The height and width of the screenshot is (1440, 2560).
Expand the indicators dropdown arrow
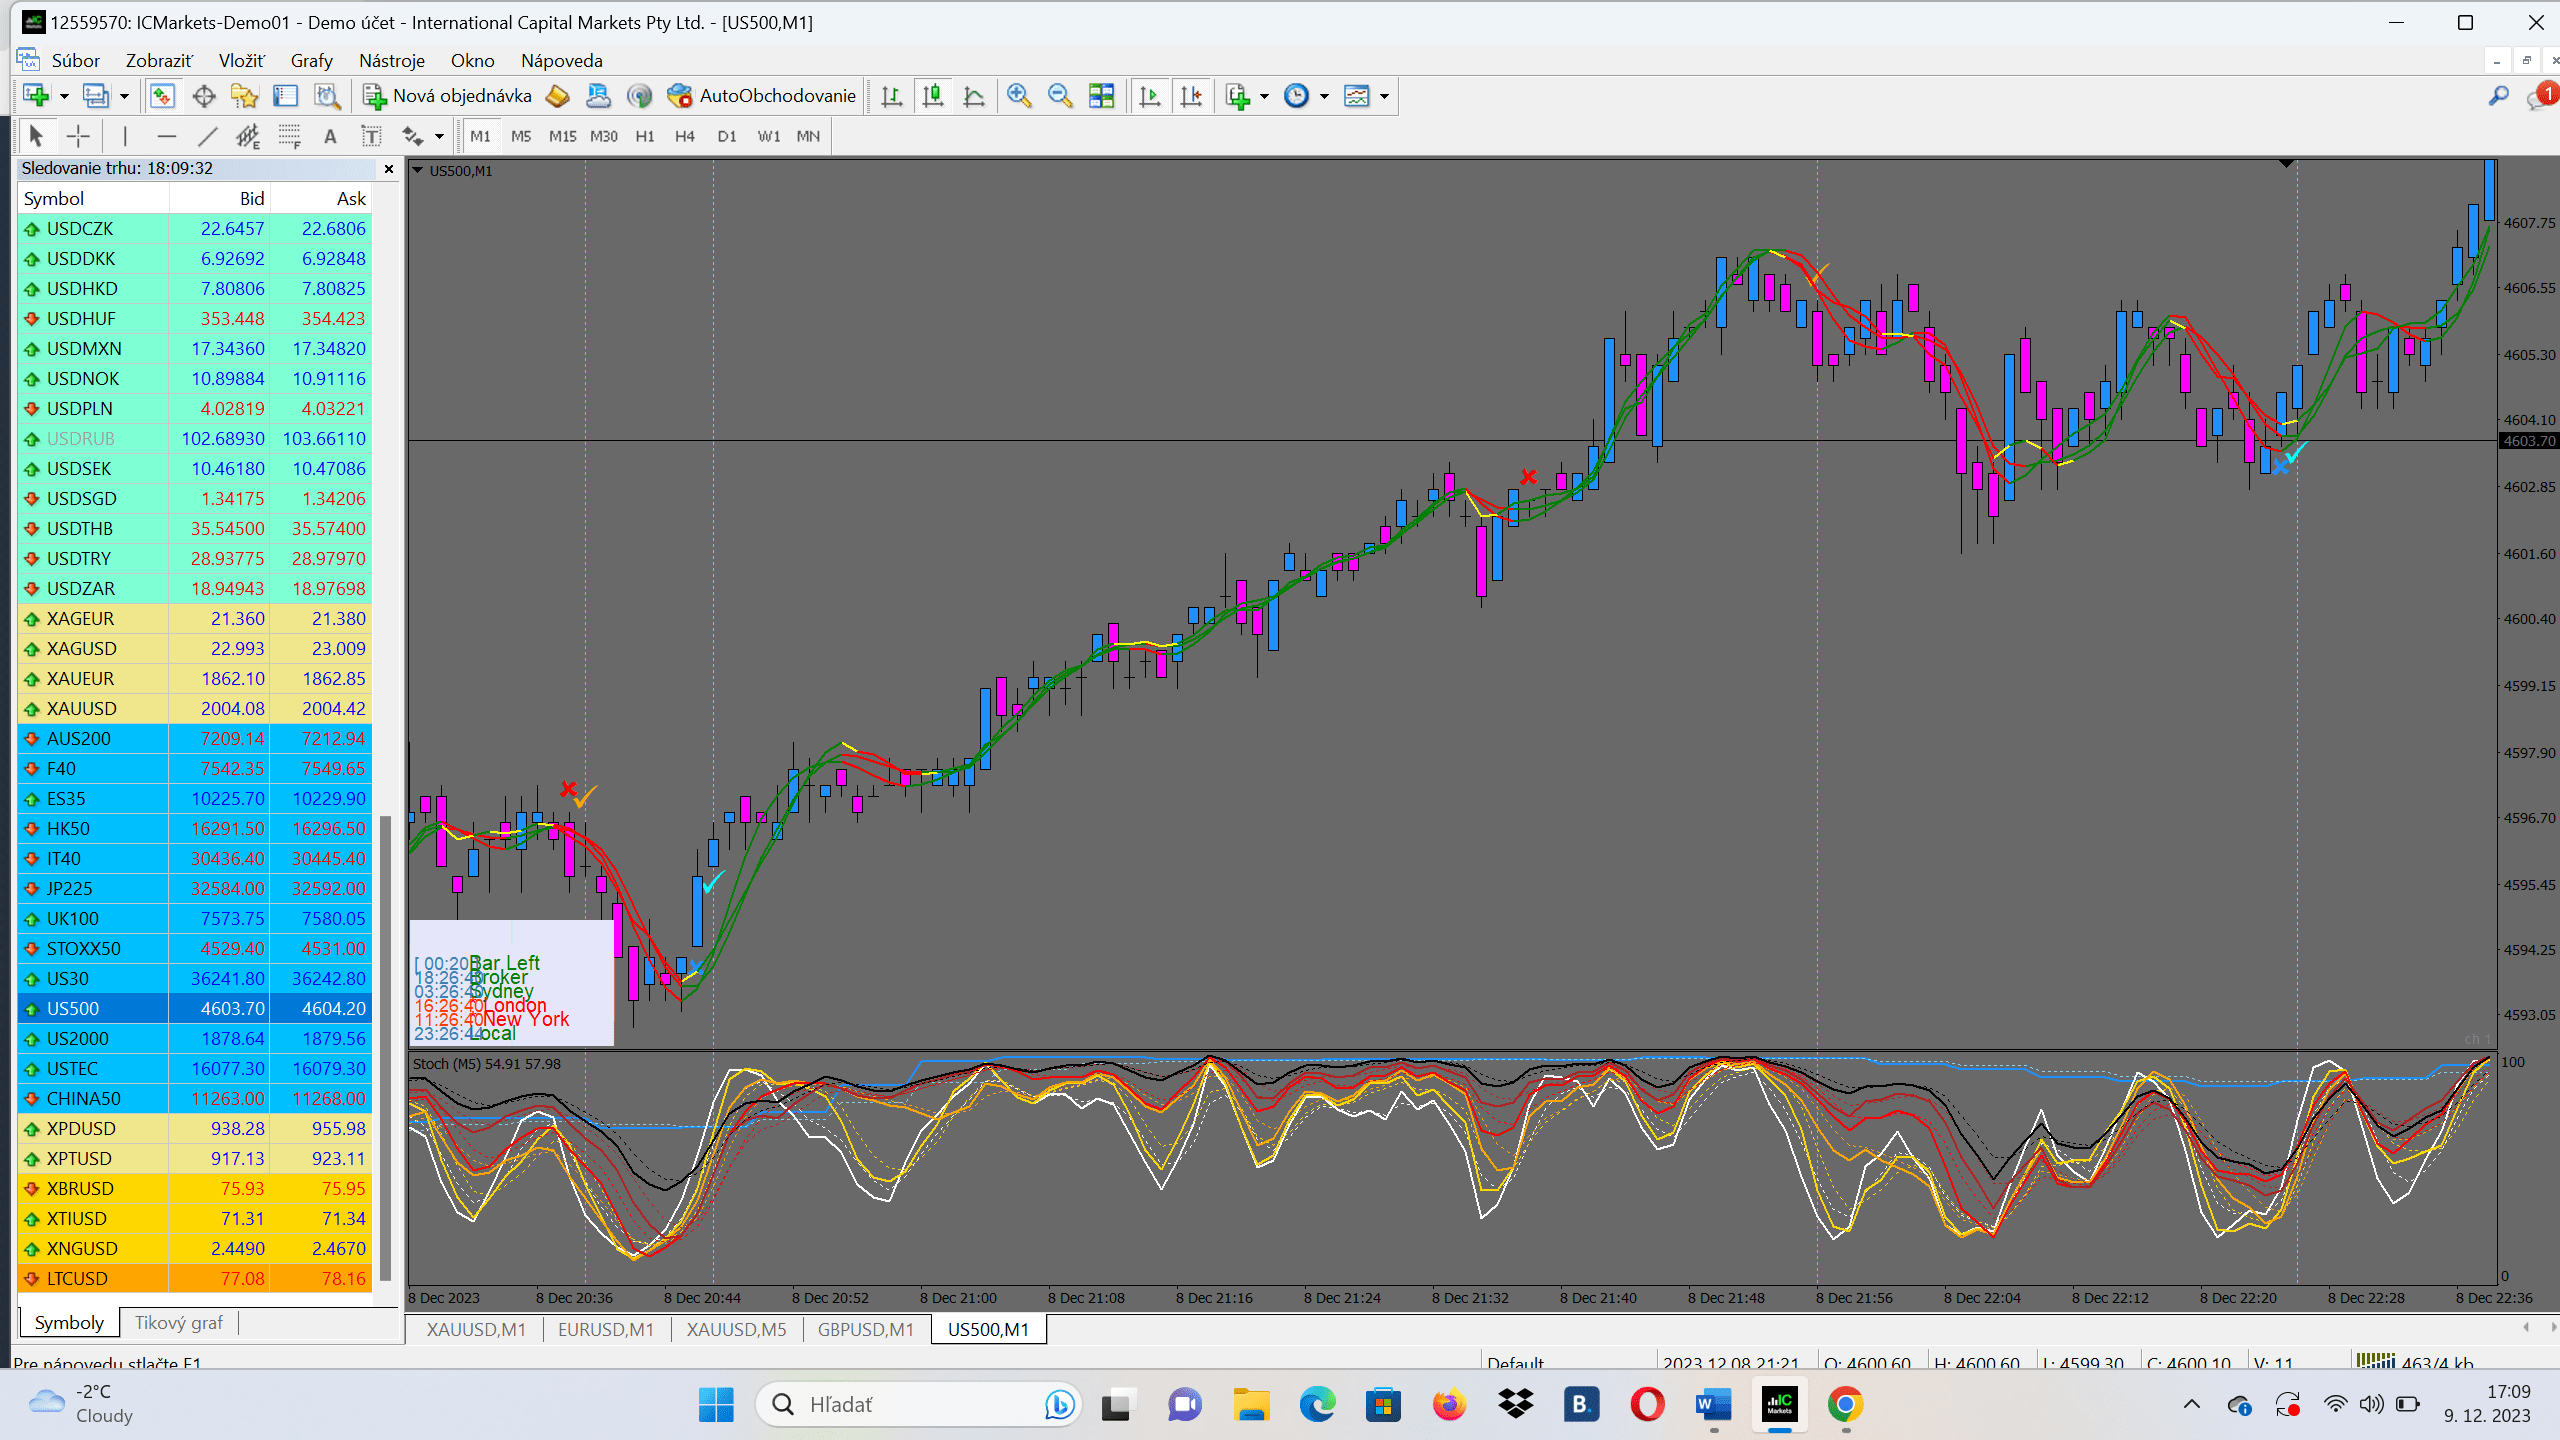point(1264,97)
